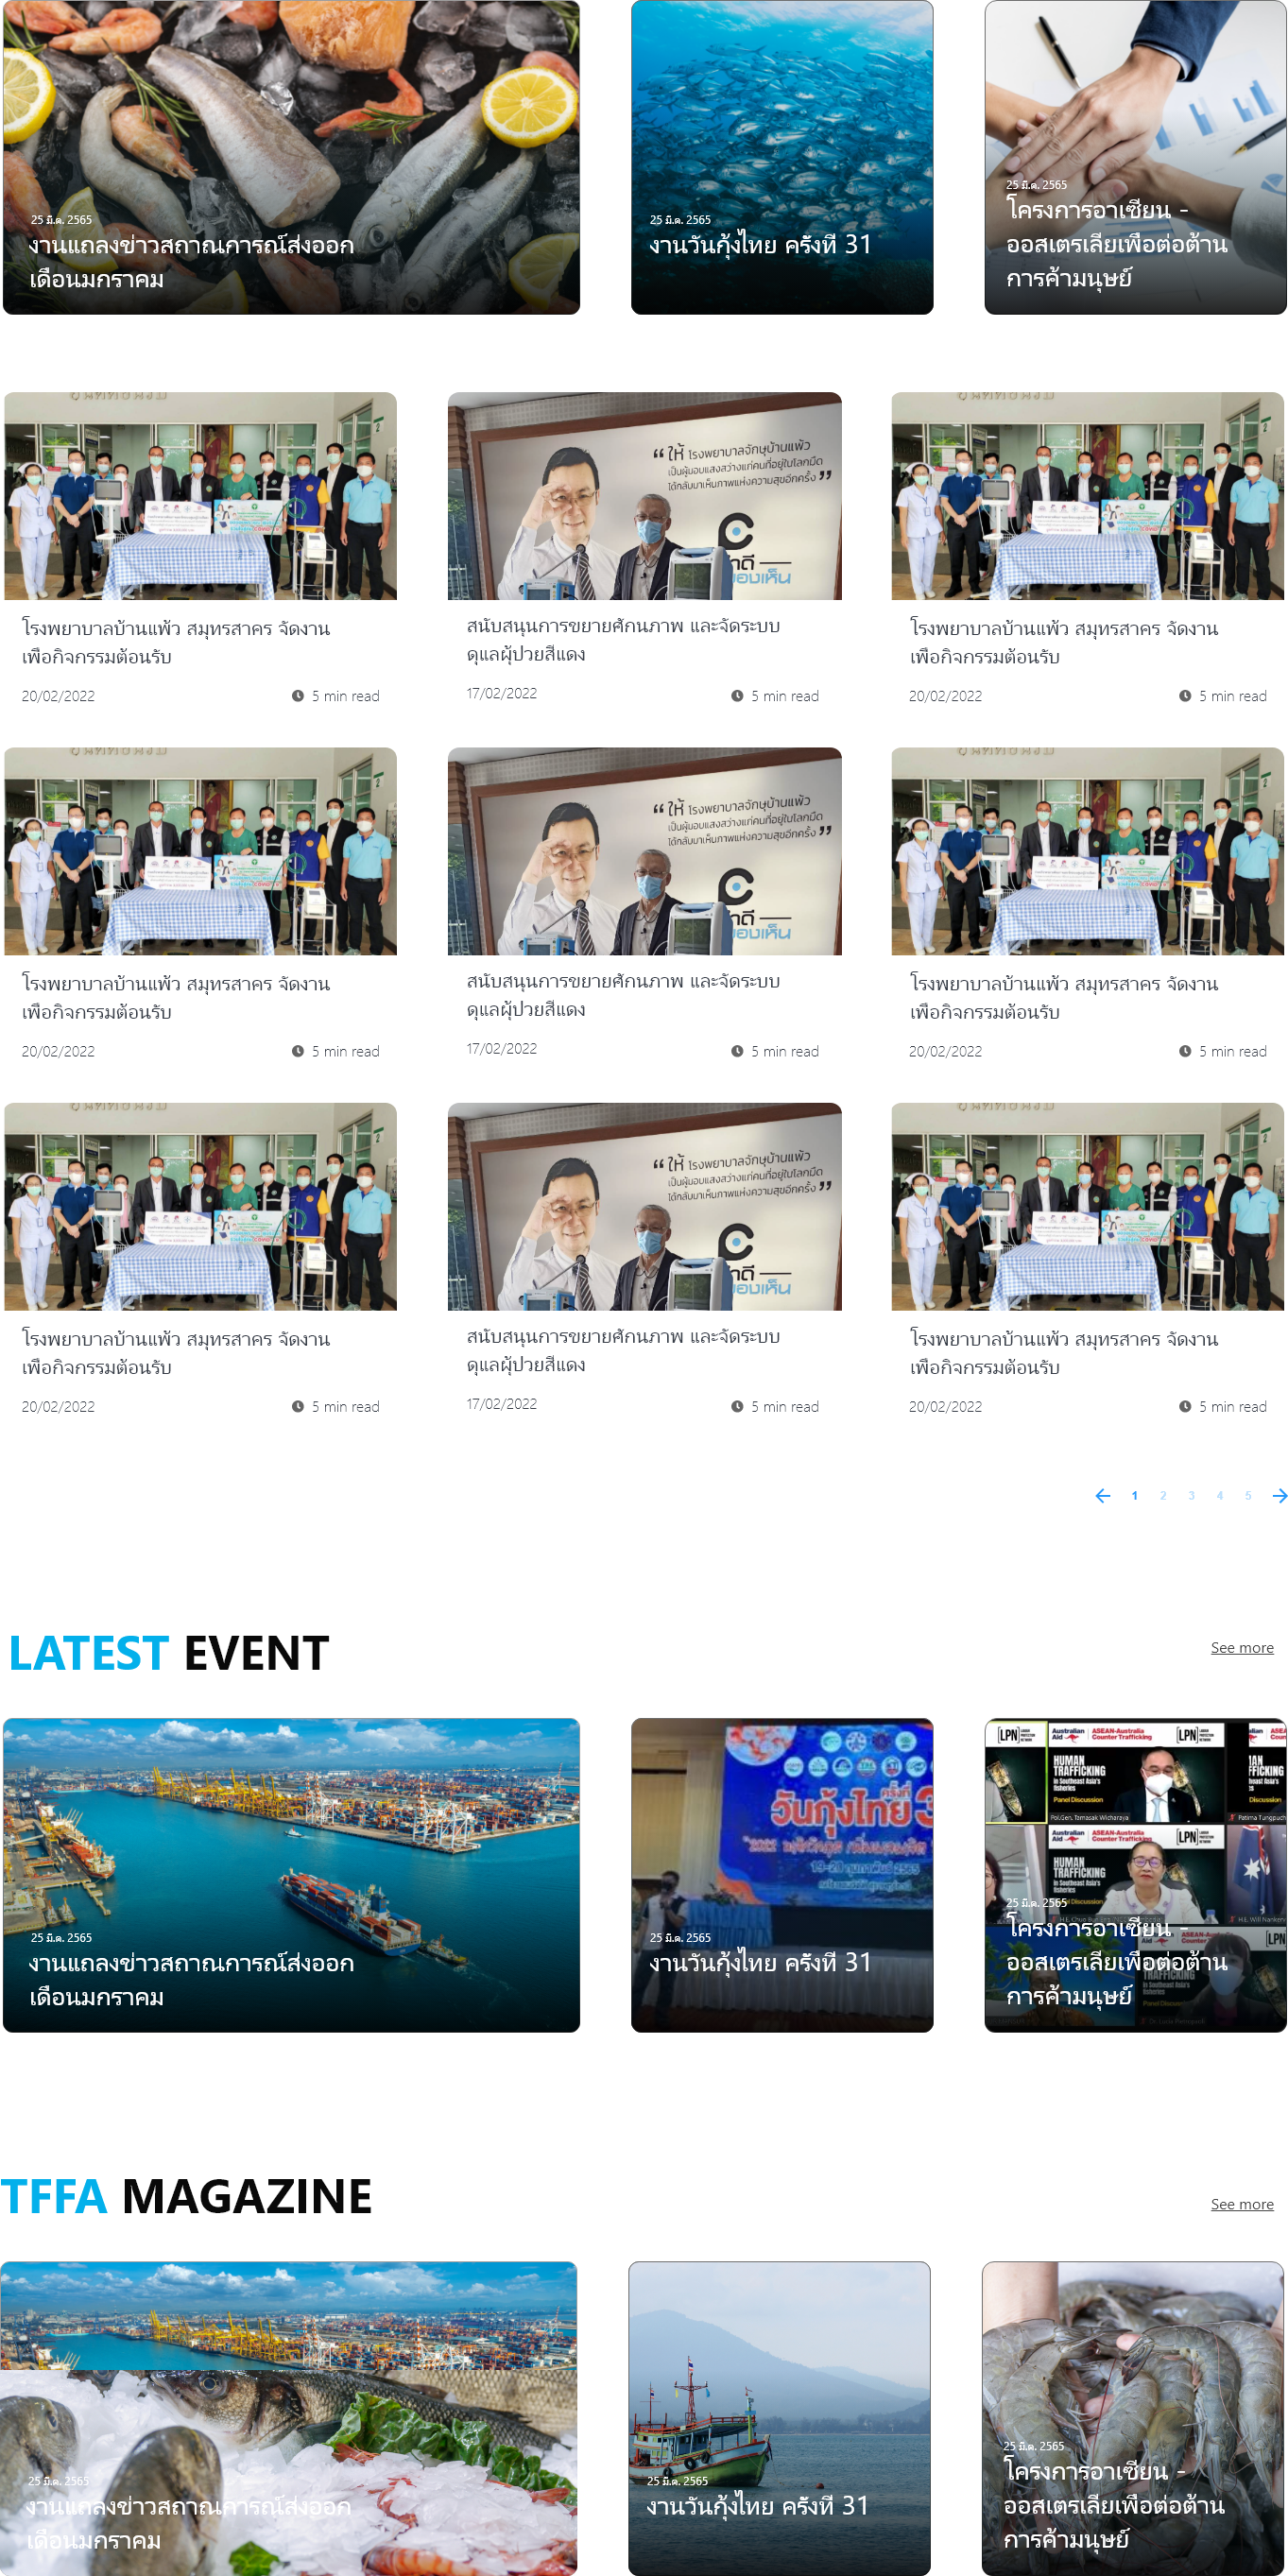
Task: Open See more link for Latest Event
Action: [1241, 1648]
